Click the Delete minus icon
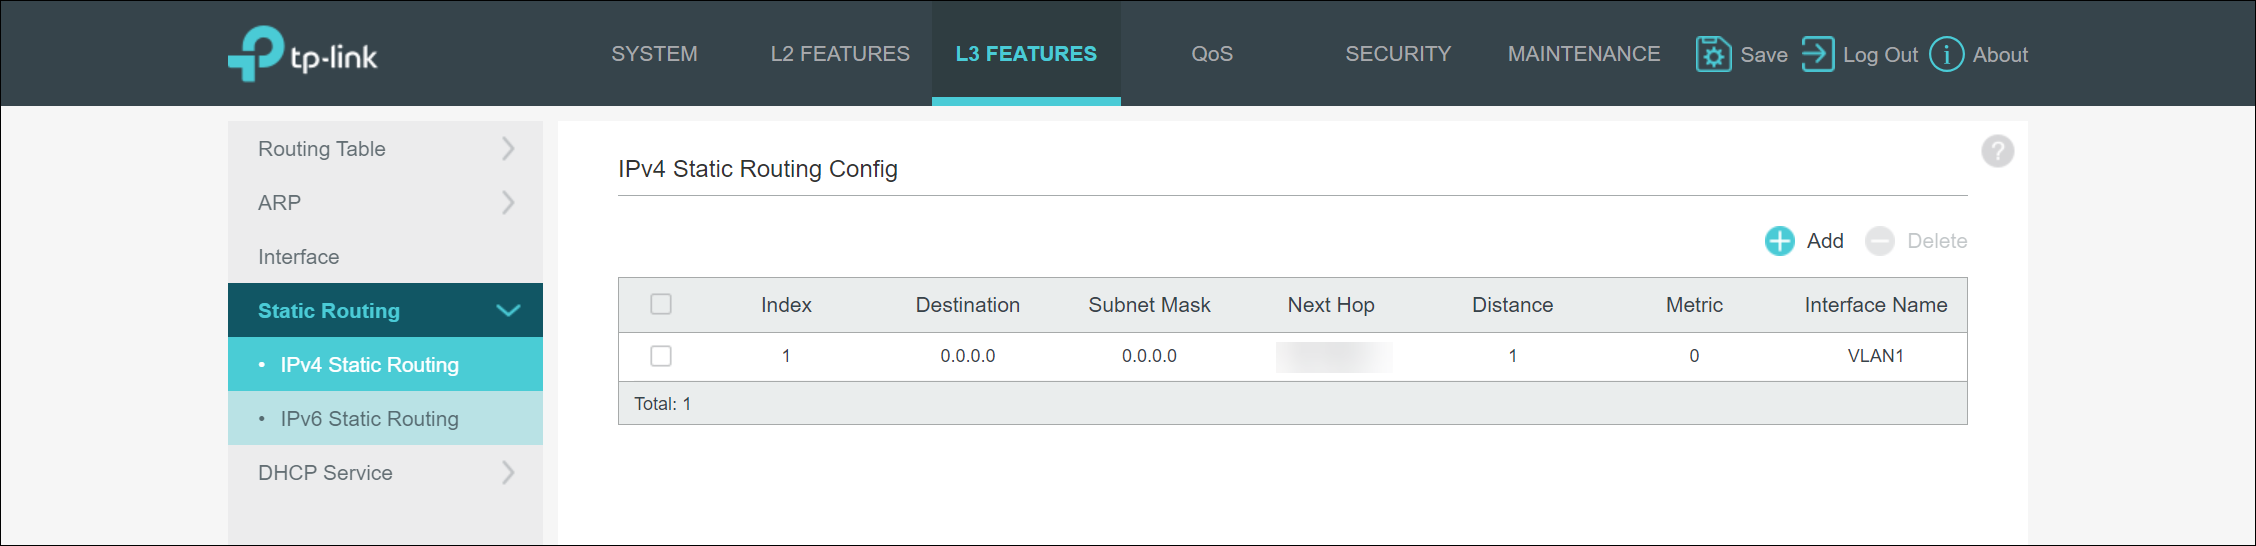Image resolution: width=2256 pixels, height=546 pixels. pyautogui.click(x=1880, y=241)
